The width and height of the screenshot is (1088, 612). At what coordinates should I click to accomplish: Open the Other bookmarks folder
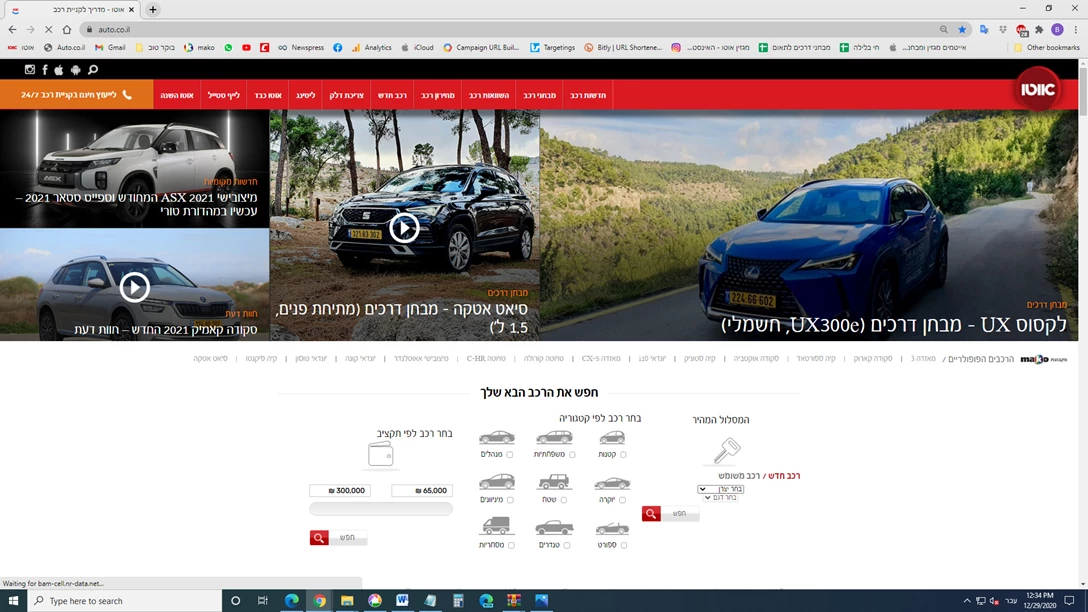pyautogui.click(x=1047, y=47)
